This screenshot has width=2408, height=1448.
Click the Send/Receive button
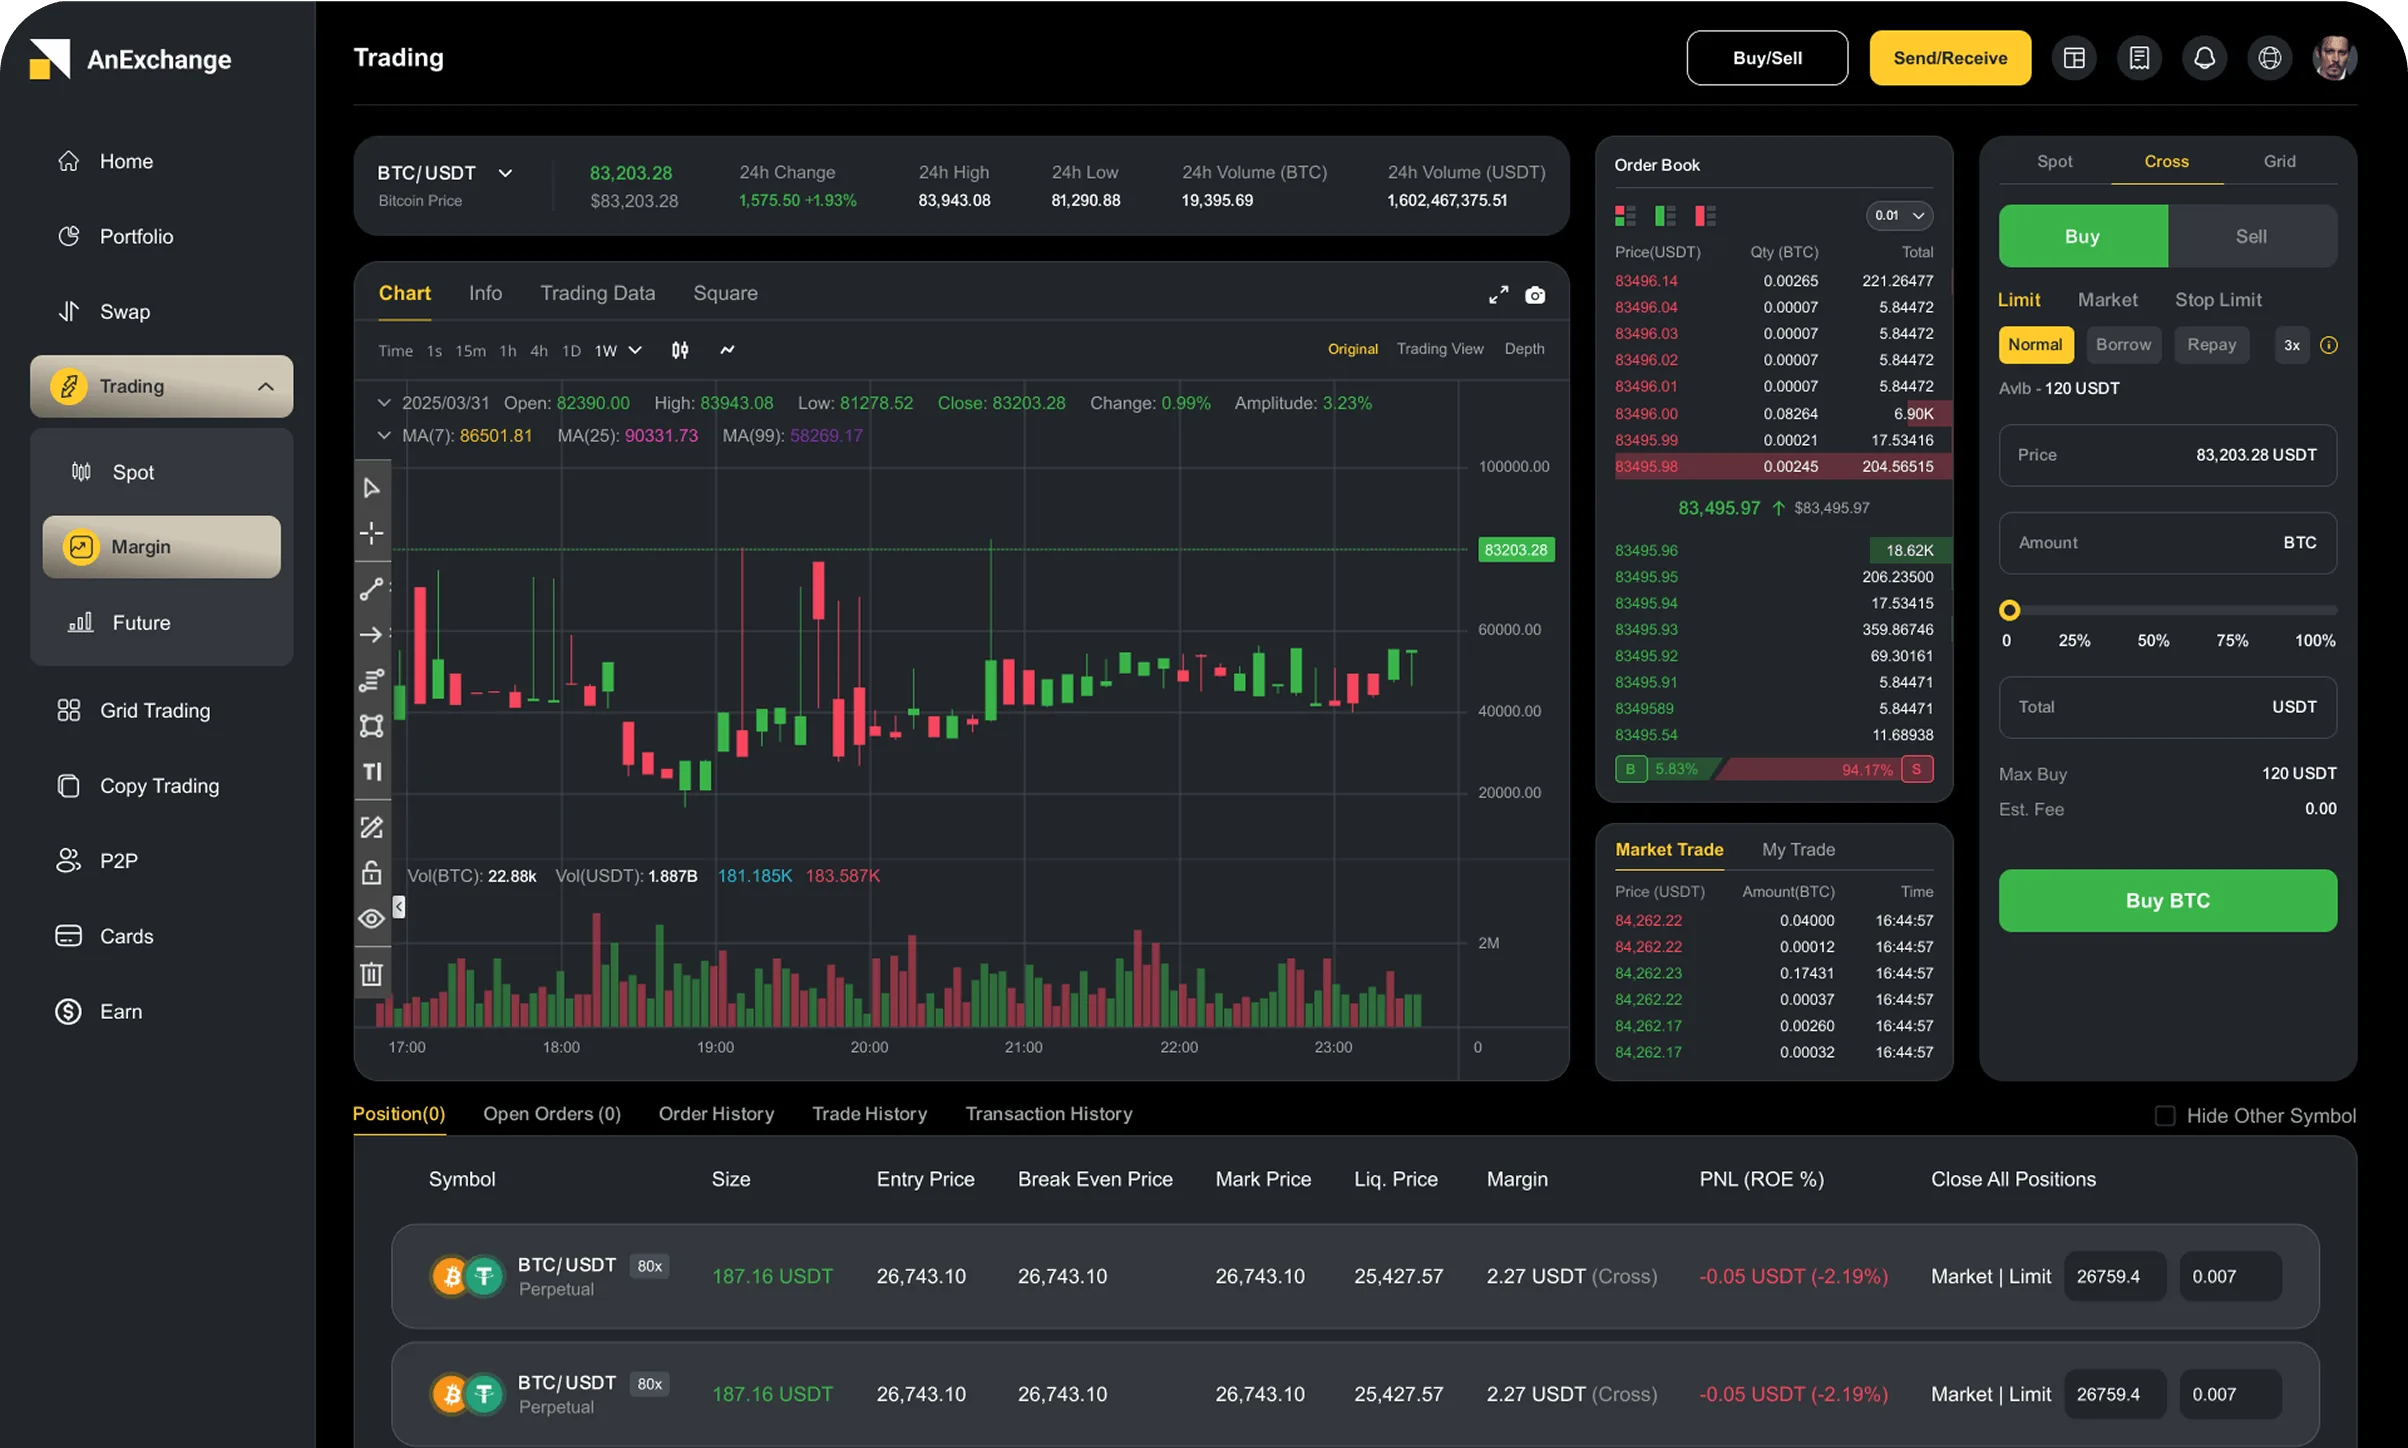pos(1948,57)
